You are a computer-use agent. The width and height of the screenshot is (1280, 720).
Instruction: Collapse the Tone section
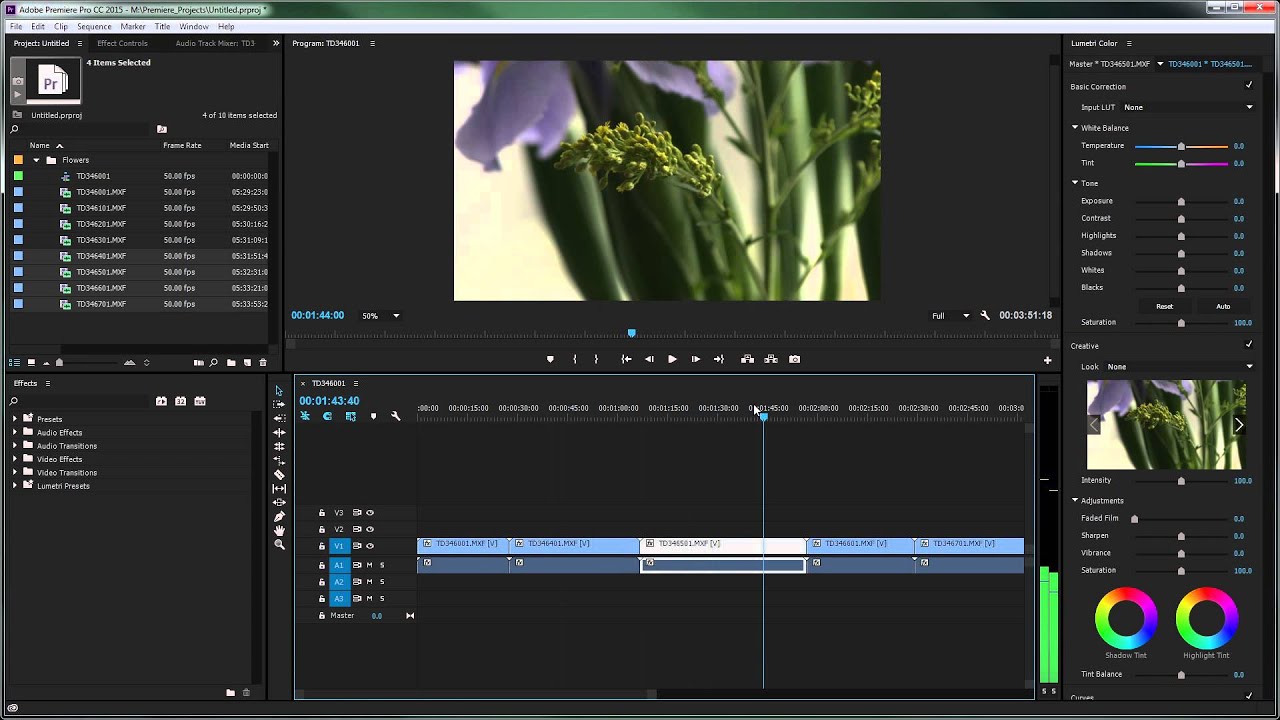point(1075,183)
